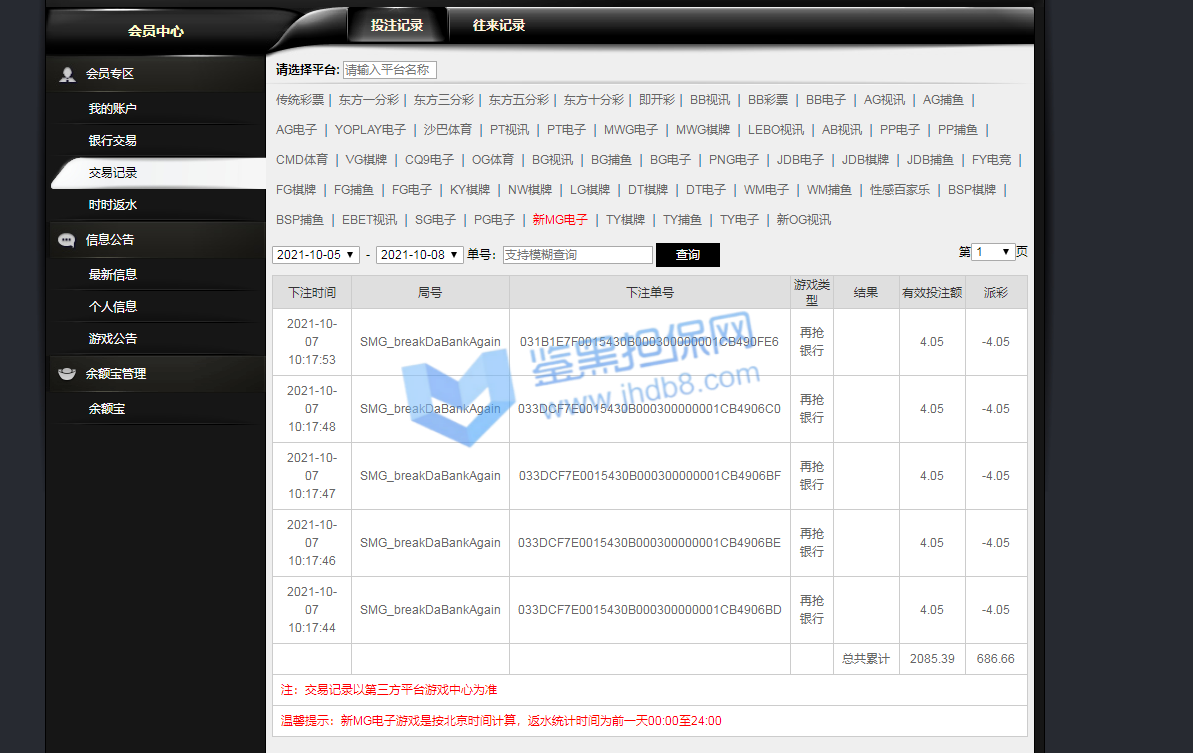Select the 传统彩票 platform link

point(300,100)
